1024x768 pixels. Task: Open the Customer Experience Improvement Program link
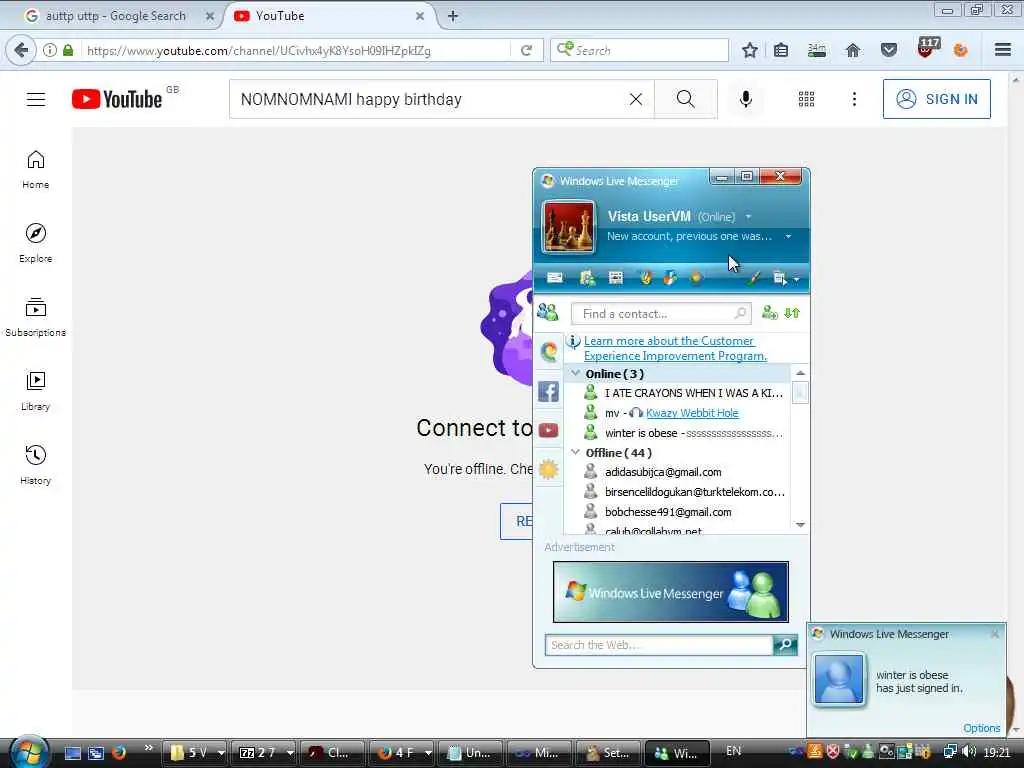coord(675,348)
